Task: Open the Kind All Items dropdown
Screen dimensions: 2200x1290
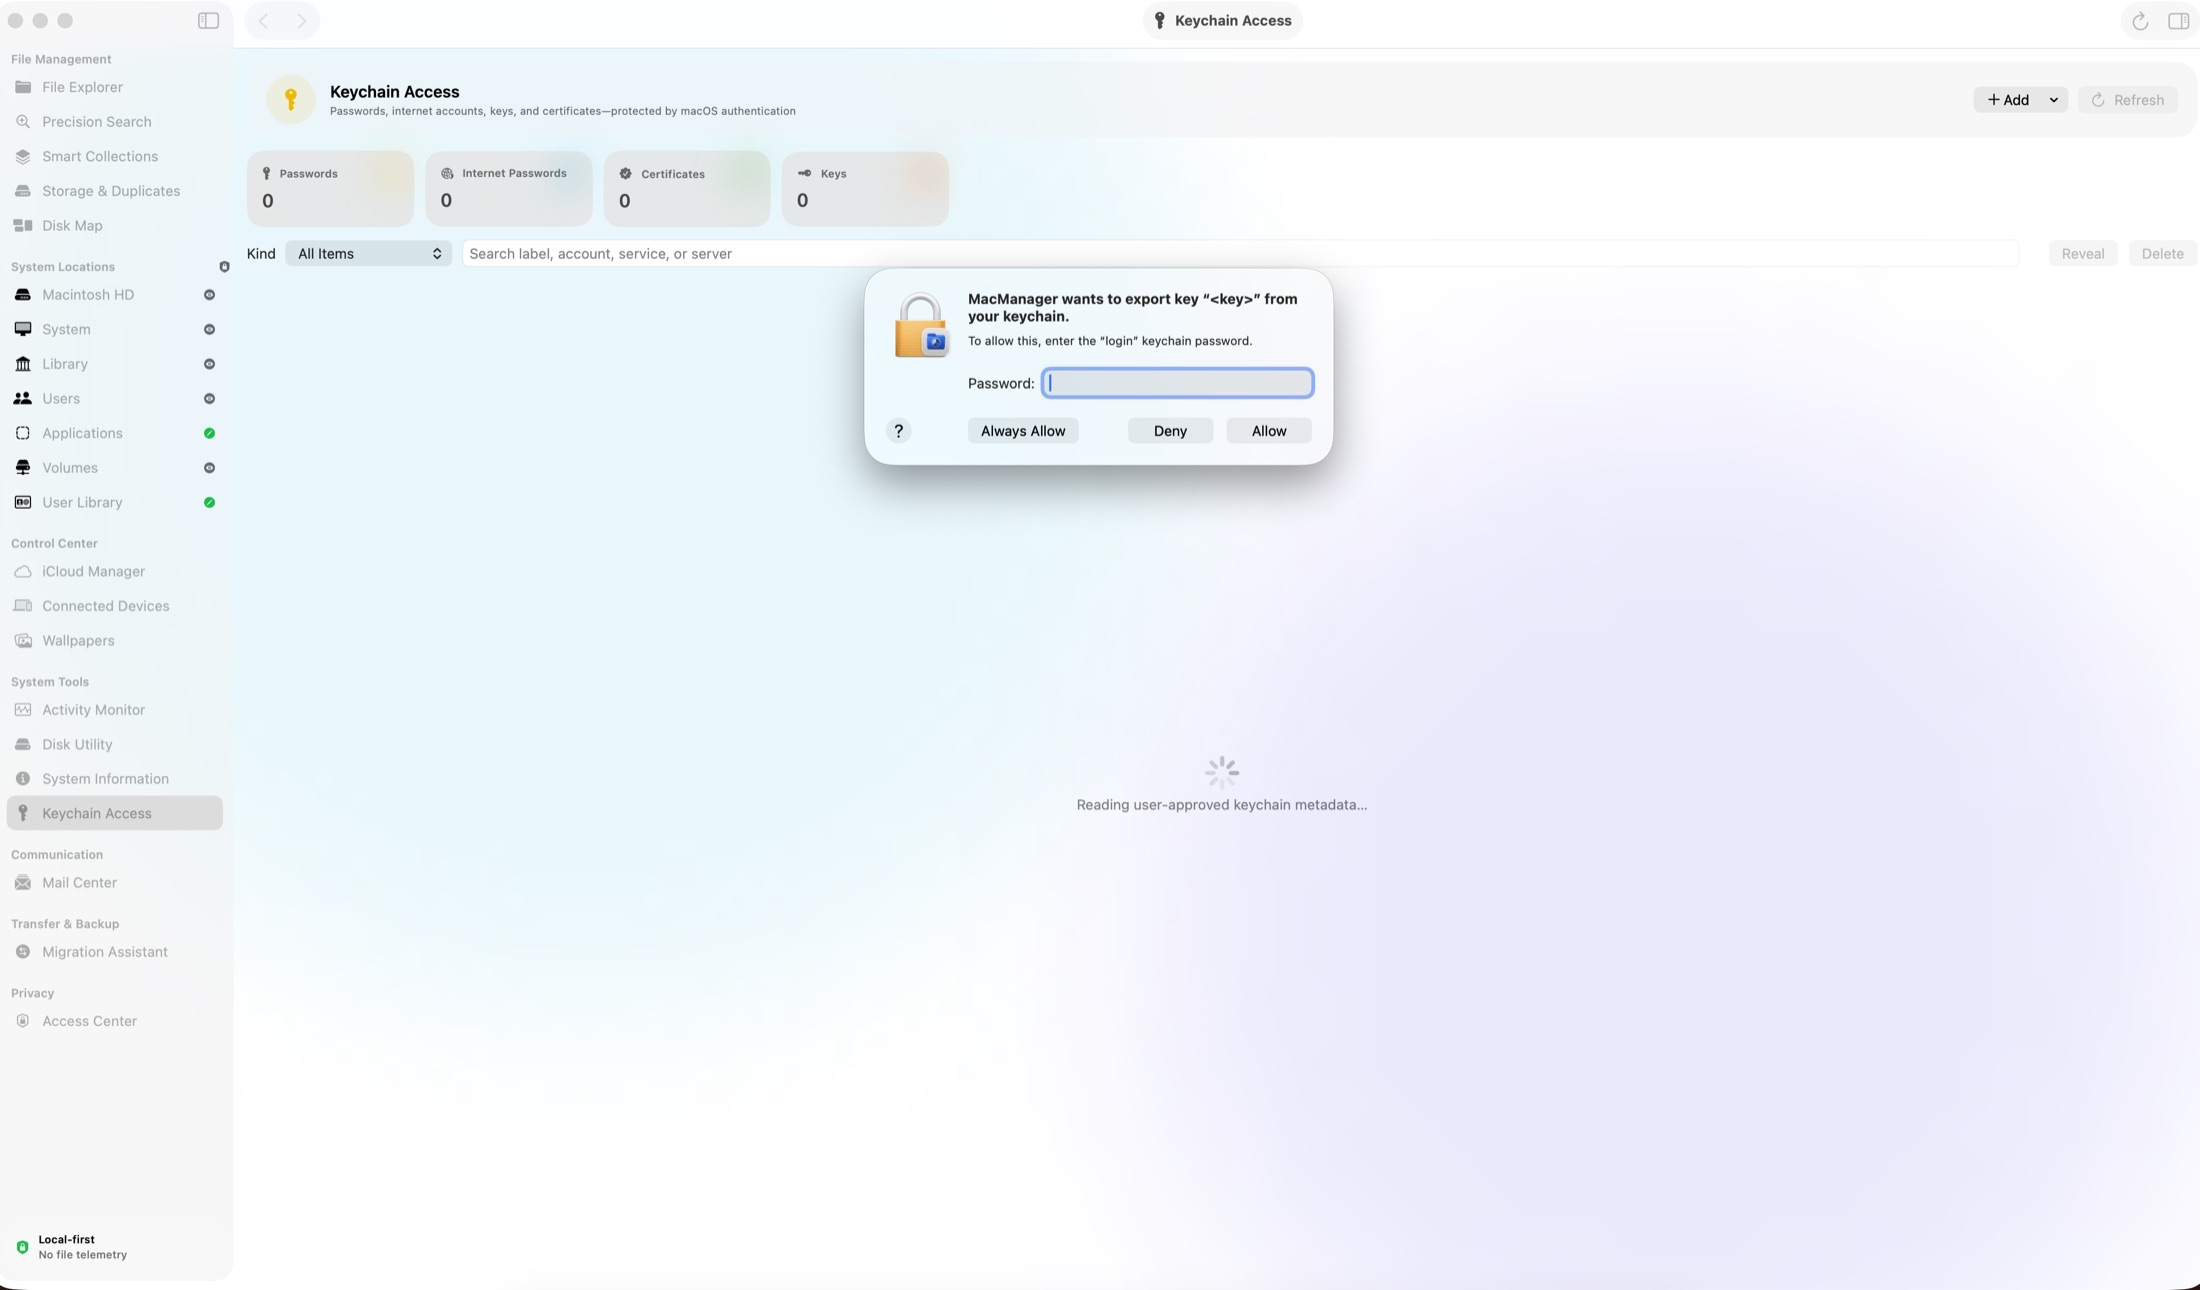Action: (x=368, y=254)
